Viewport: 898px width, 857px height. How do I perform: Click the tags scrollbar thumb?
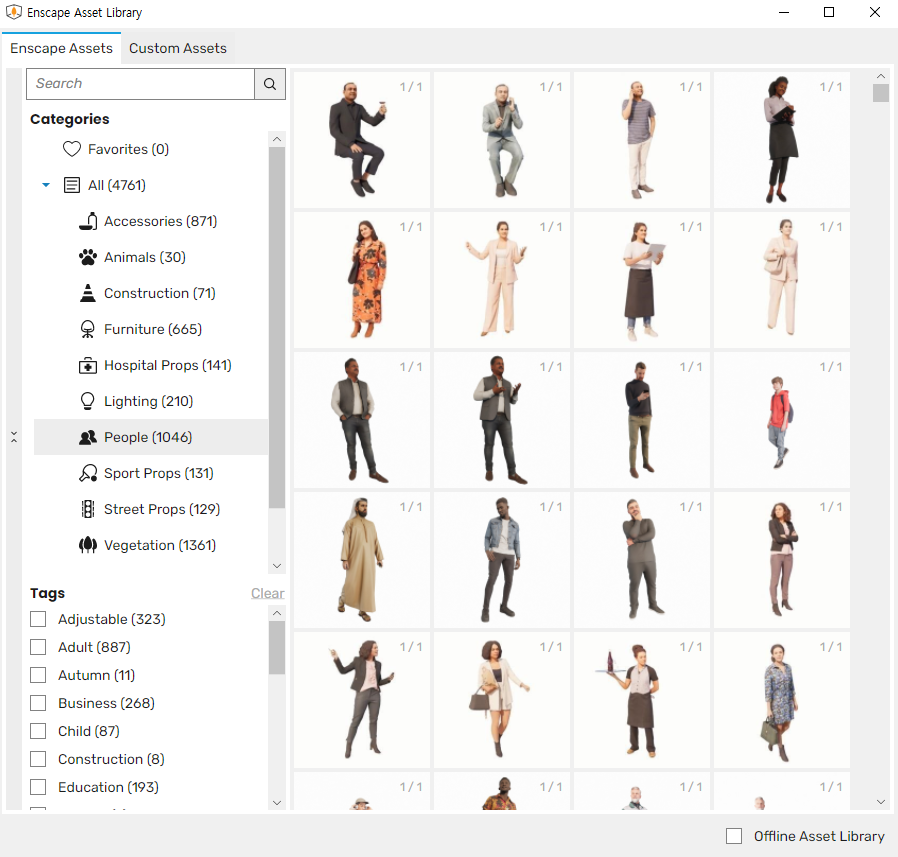[277, 648]
